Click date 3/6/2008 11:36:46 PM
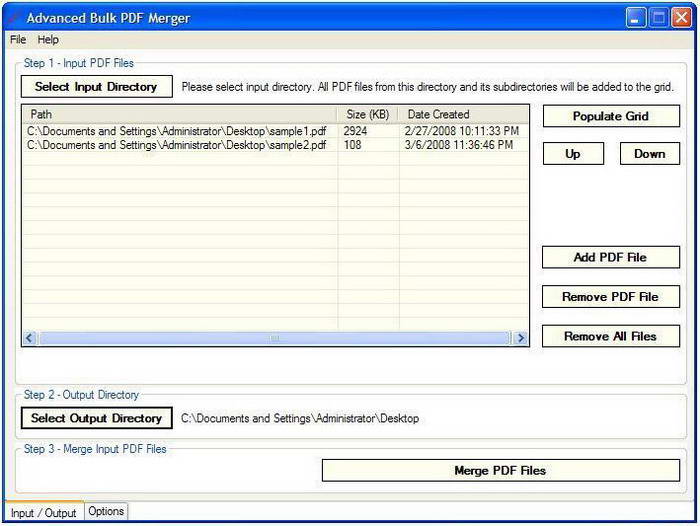This screenshot has height=526, width=700. click(459, 145)
